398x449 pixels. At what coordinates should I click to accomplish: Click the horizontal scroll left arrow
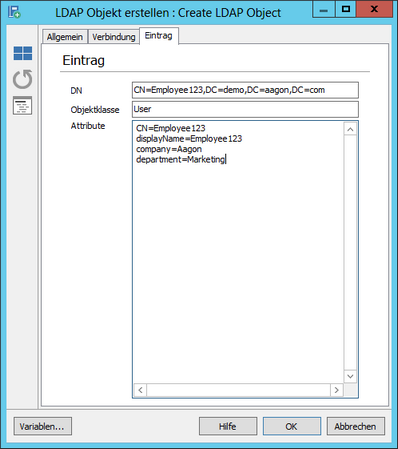(140, 390)
